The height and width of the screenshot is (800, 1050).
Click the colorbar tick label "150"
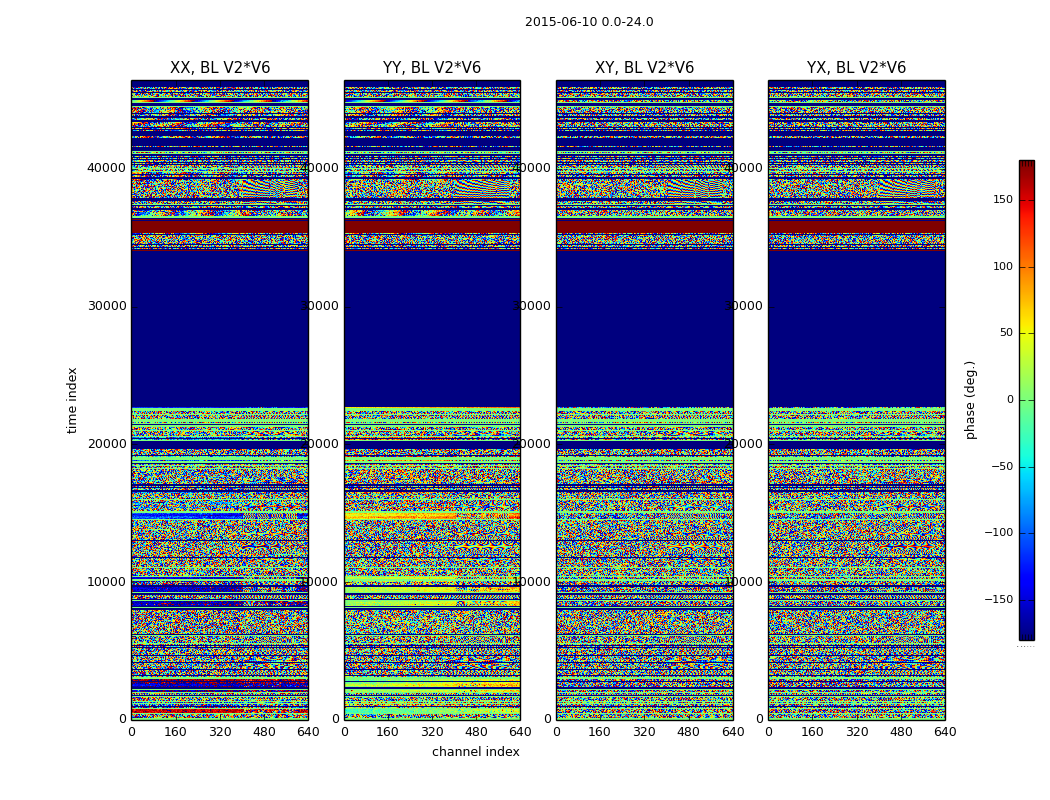click(x=1002, y=200)
